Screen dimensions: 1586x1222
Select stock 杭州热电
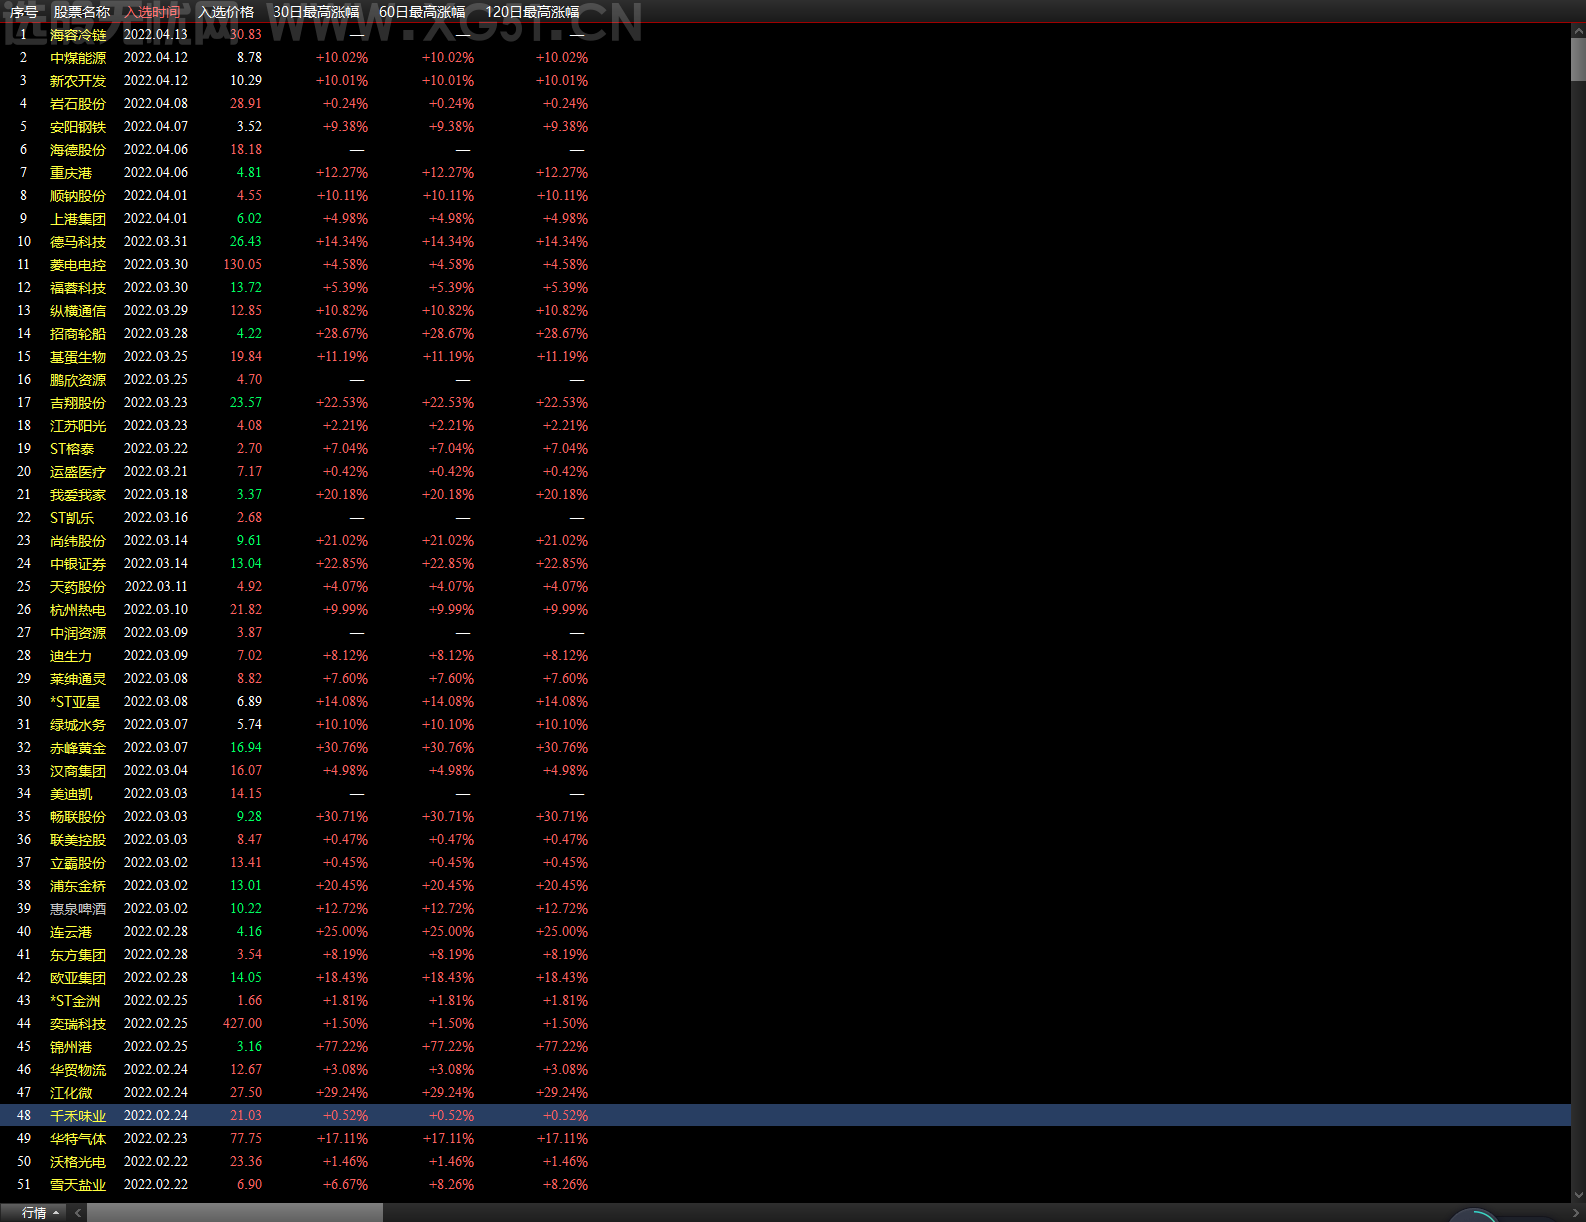pyautogui.click(x=78, y=610)
